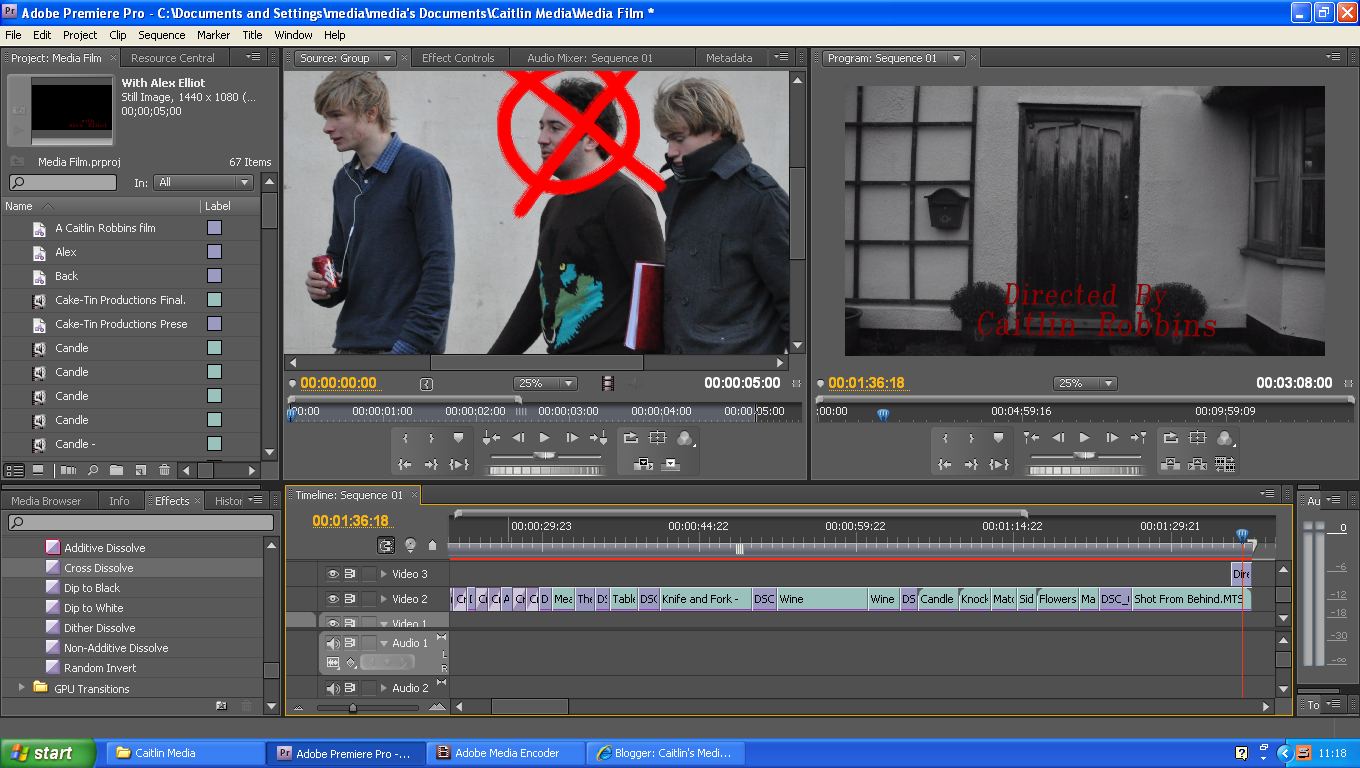Open Program: Sequence 01 dropdown arrow
The width and height of the screenshot is (1360, 768).
[x=956, y=58]
